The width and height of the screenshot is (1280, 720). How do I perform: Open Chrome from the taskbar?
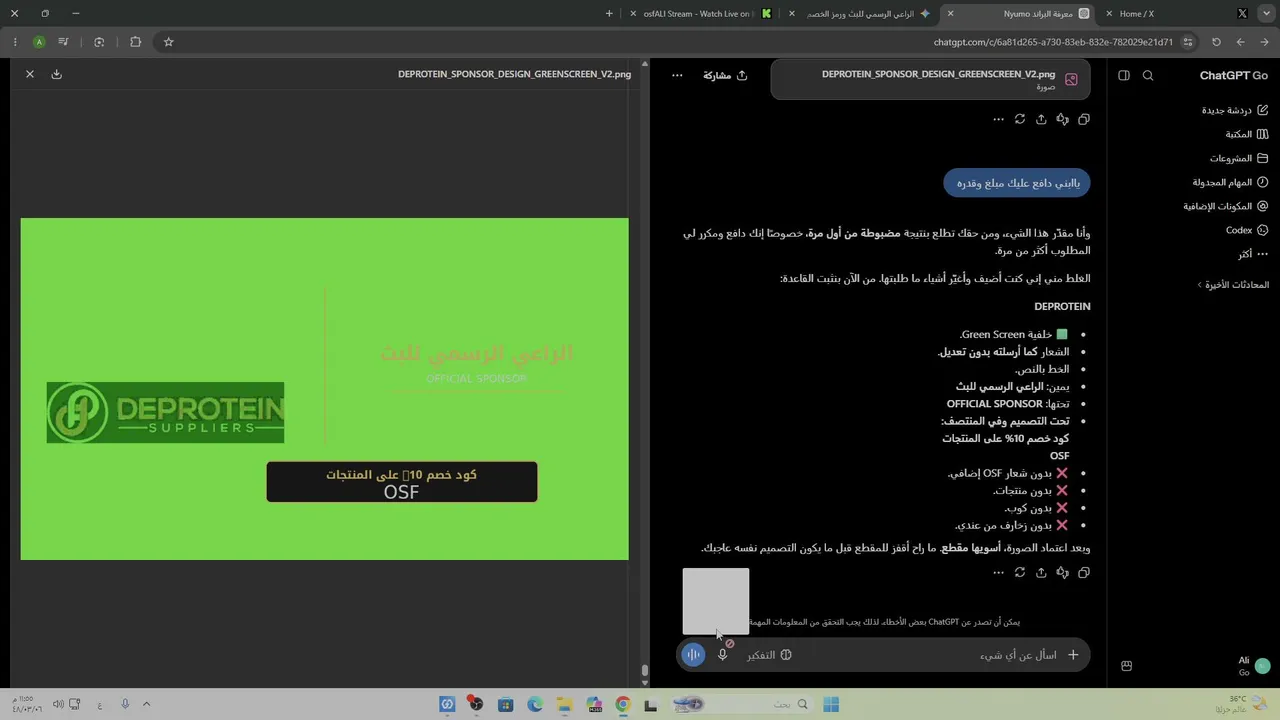coord(623,705)
